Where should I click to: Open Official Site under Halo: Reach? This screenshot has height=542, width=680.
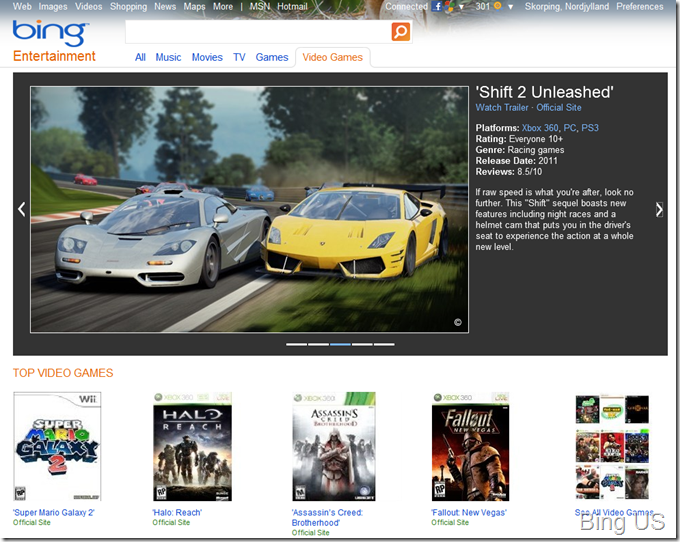point(171,522)
